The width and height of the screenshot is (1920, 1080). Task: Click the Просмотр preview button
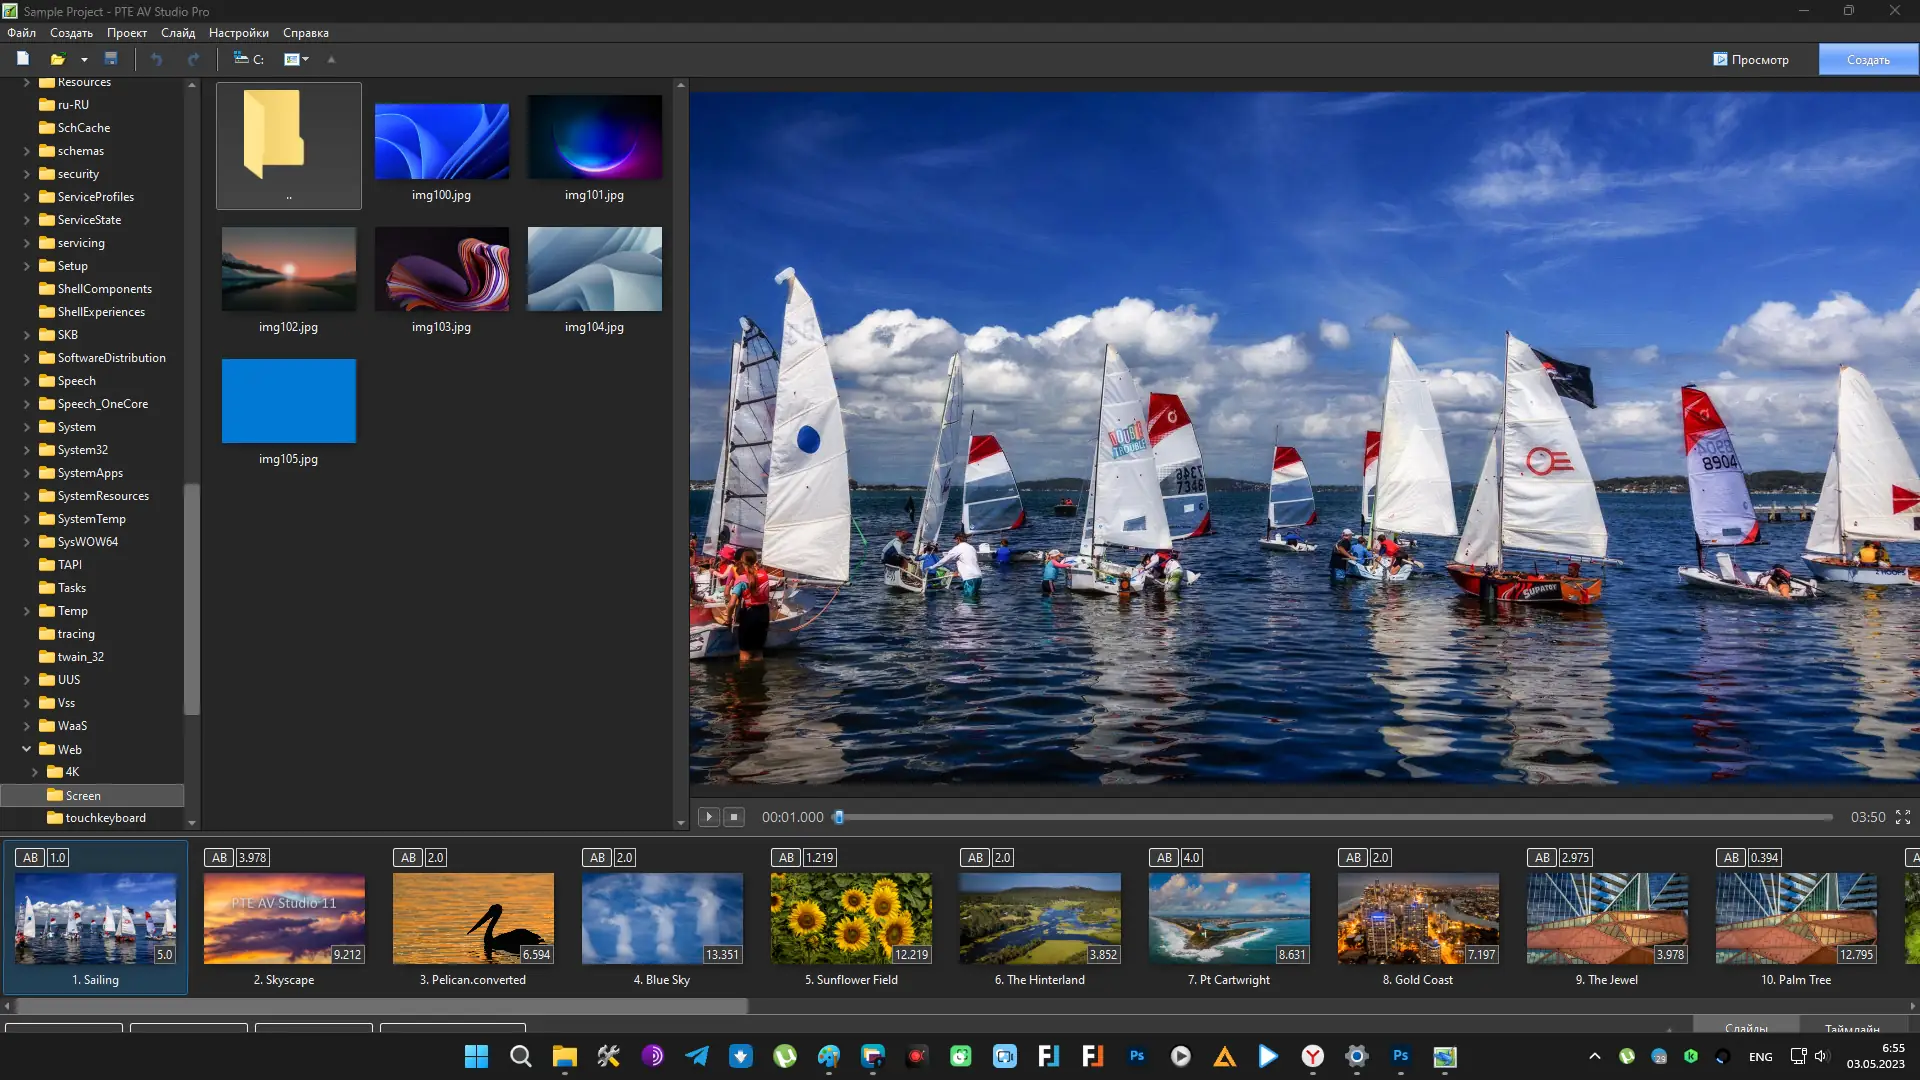pos(1750,60)
